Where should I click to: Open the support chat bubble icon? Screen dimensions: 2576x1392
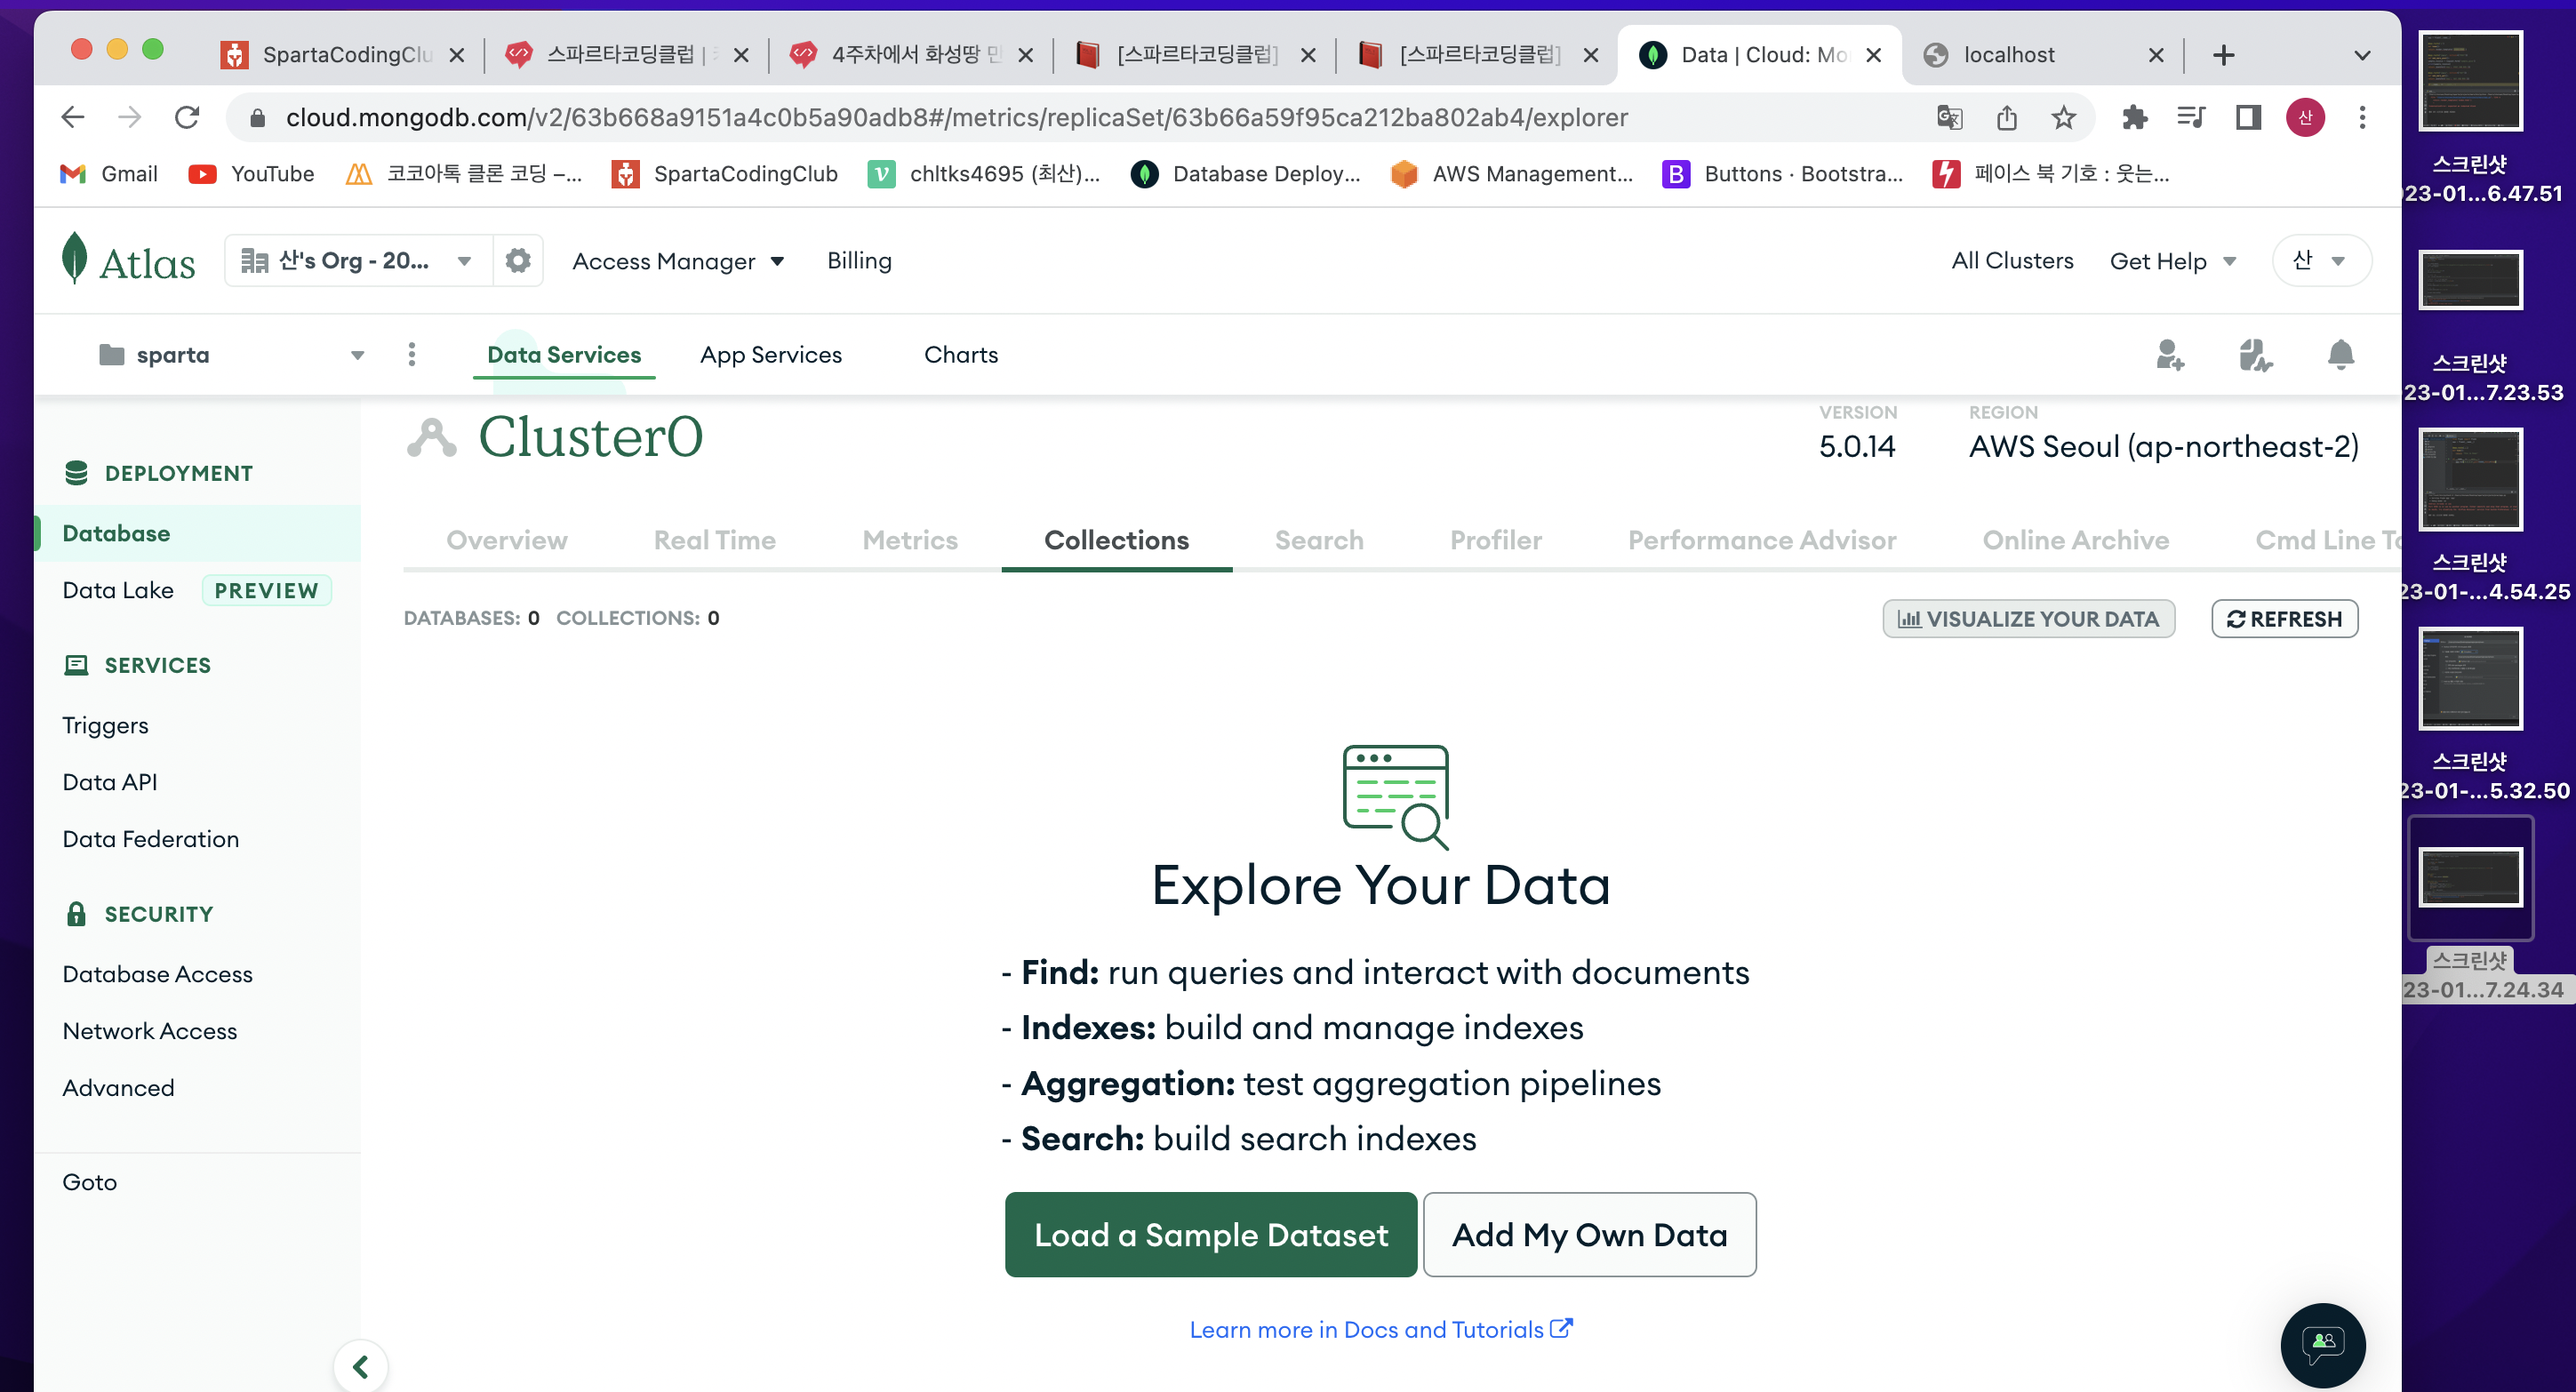click(x=2322, y=1344)
